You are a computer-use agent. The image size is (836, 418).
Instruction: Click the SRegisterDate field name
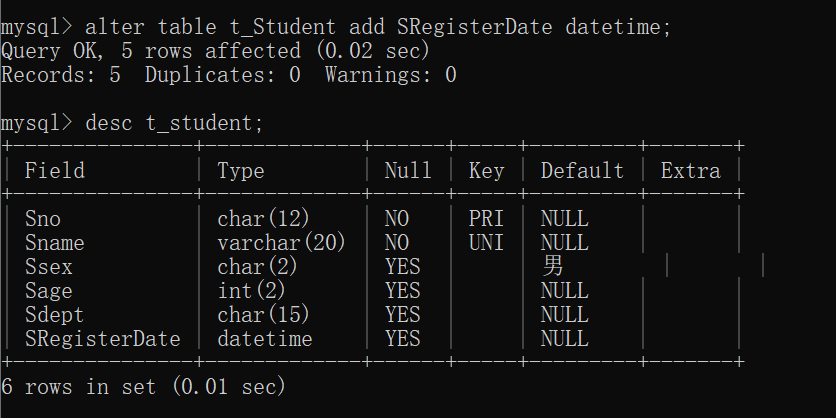pos(103,339)
